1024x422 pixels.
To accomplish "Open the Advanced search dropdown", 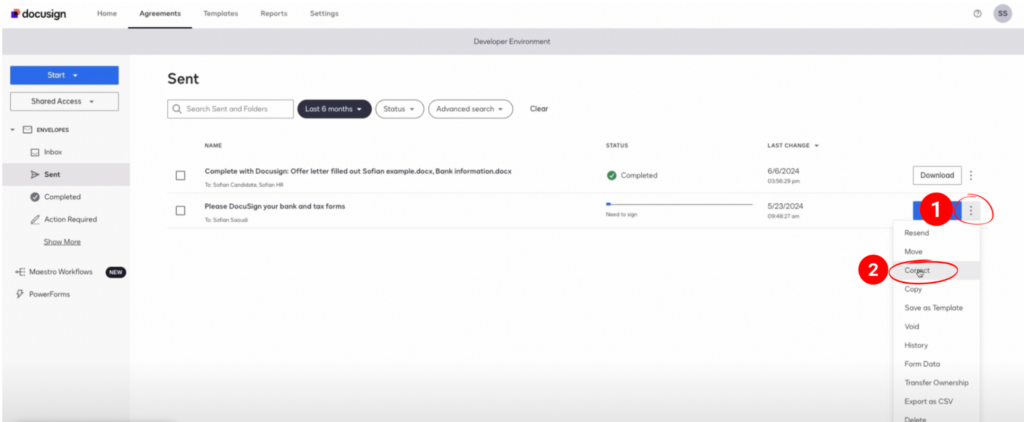I will pyautogui.click(x=470, y=109).
